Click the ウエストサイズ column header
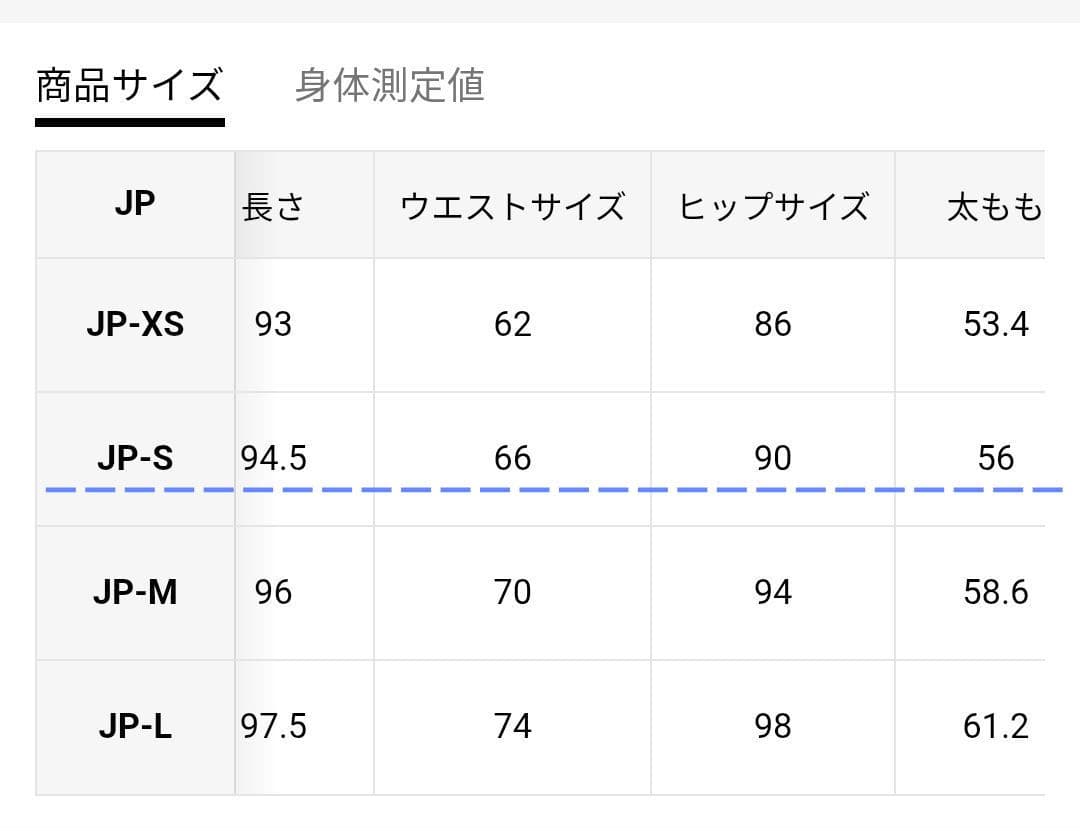Image resolution: width=1080 pixels, height=831 pixels. tap(512, 207)
